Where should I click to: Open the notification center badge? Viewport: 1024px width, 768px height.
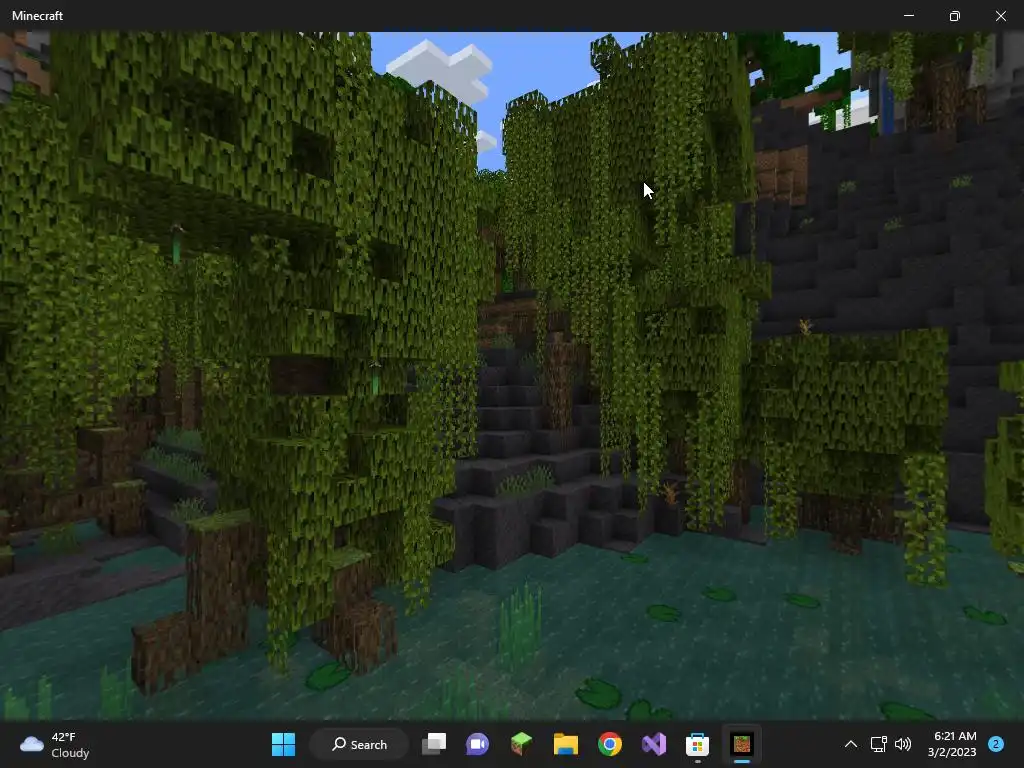[996, 744]
